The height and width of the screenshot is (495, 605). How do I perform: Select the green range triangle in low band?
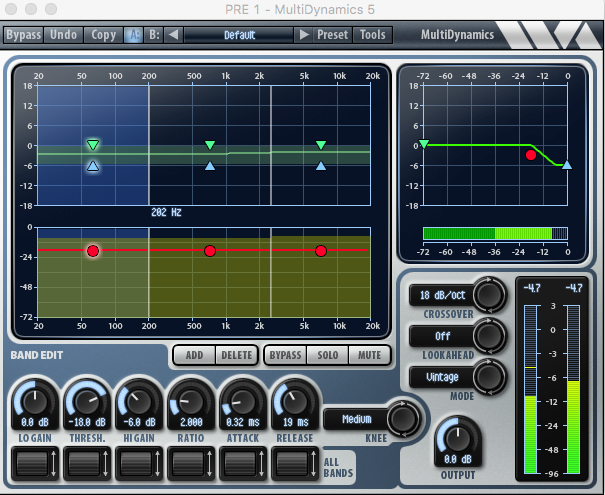click(93, 145)
